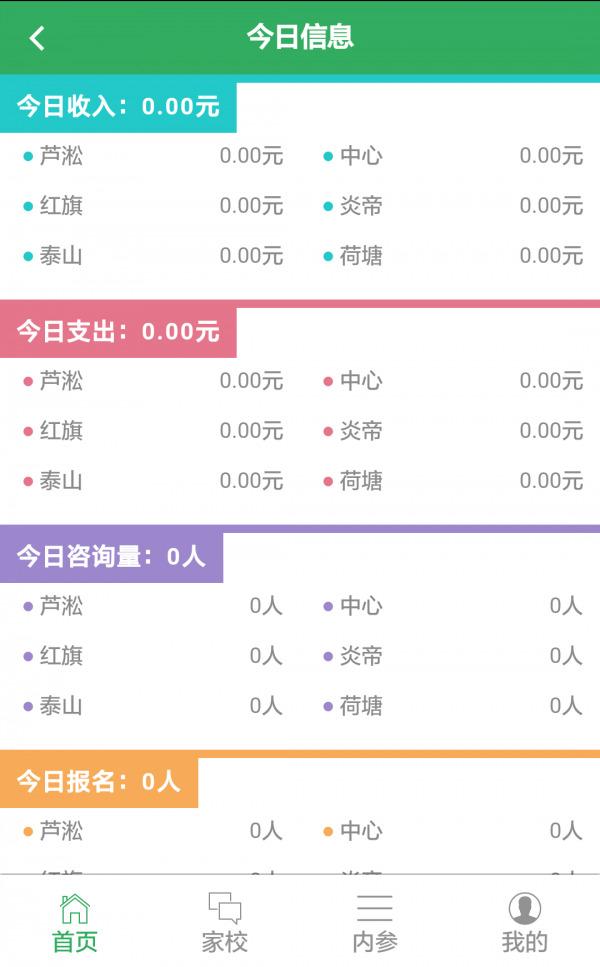Select 荷塘 under 今日支出

click(361, 481)
